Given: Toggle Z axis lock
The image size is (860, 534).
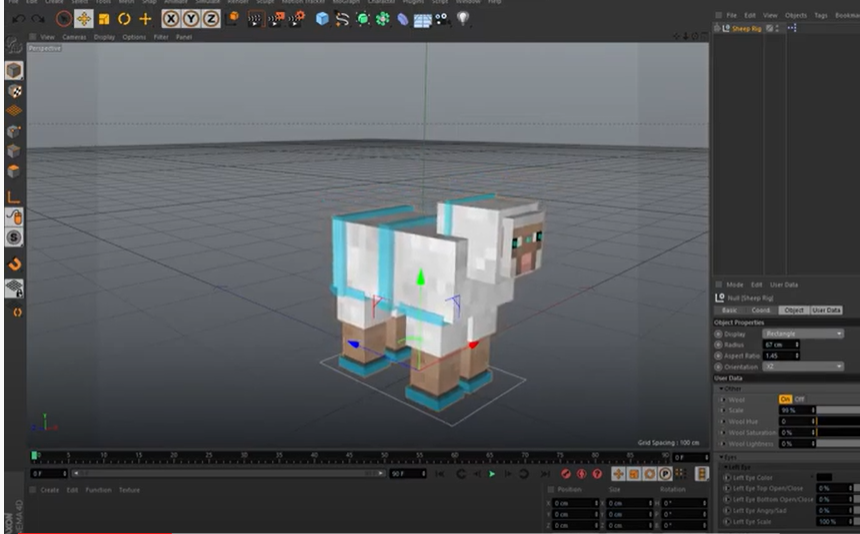Looking at the screenshot, I should point(211,19).
